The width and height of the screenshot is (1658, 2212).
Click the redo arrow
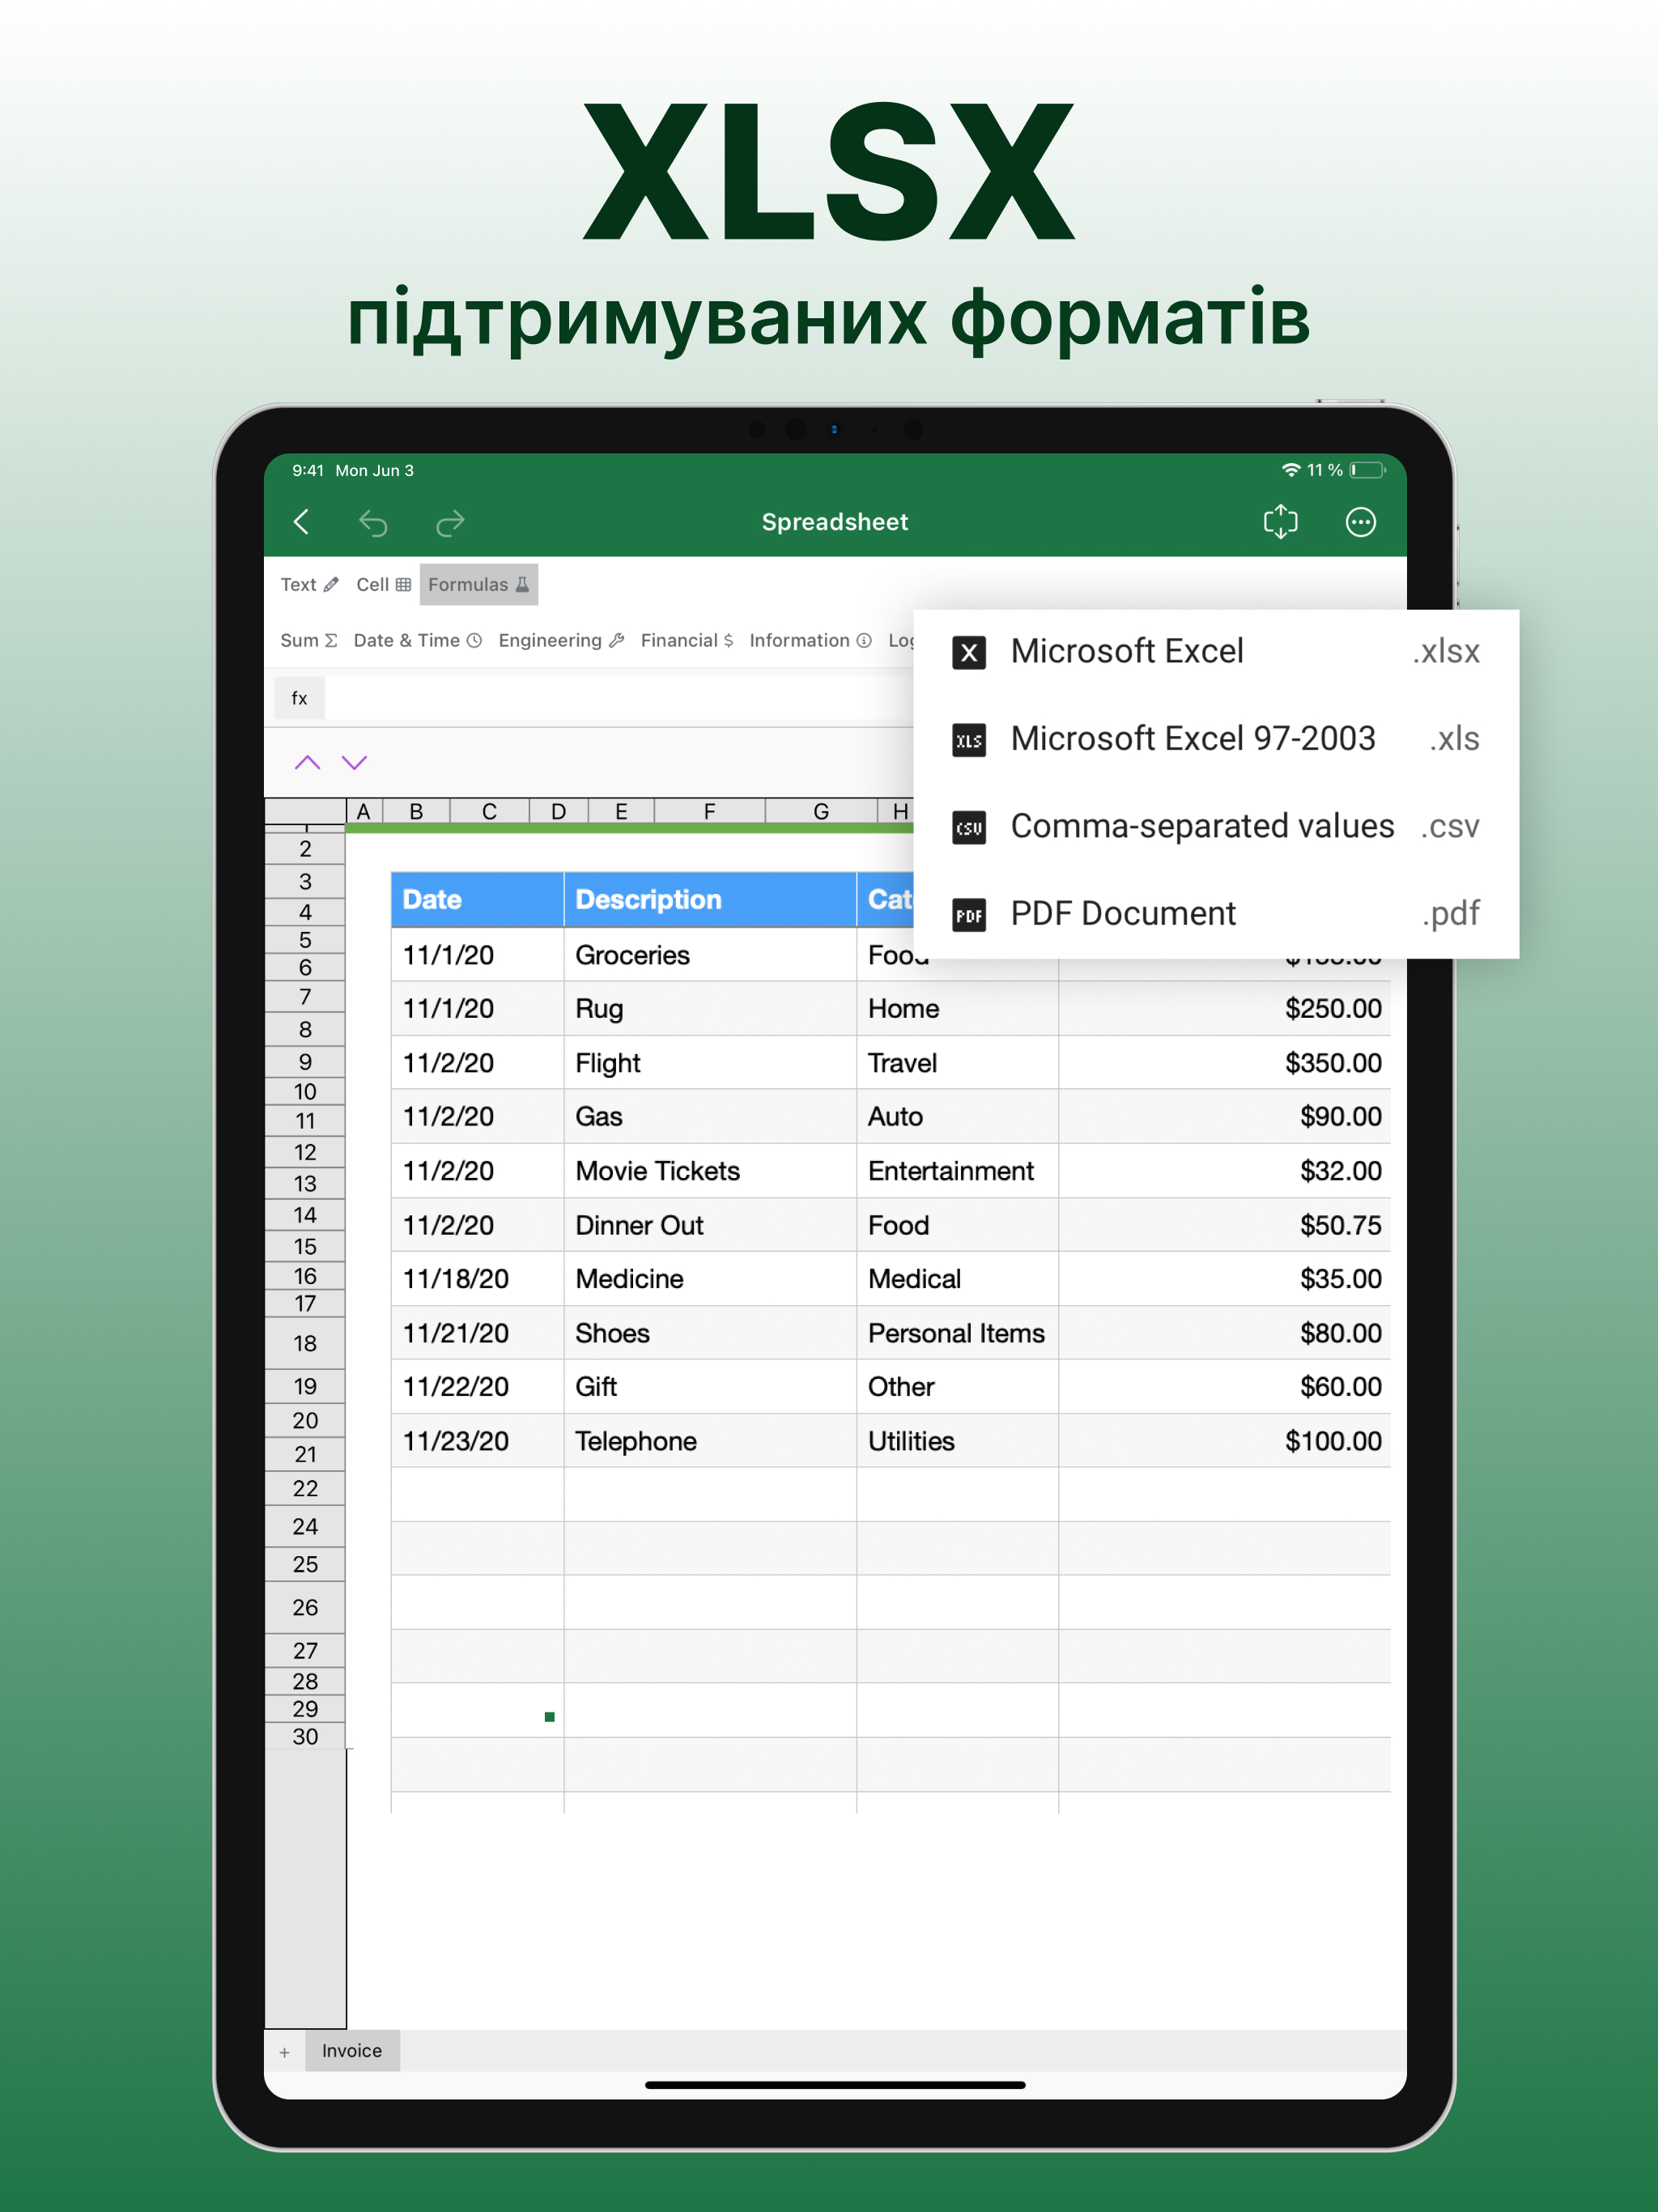(x=449, y=522)
